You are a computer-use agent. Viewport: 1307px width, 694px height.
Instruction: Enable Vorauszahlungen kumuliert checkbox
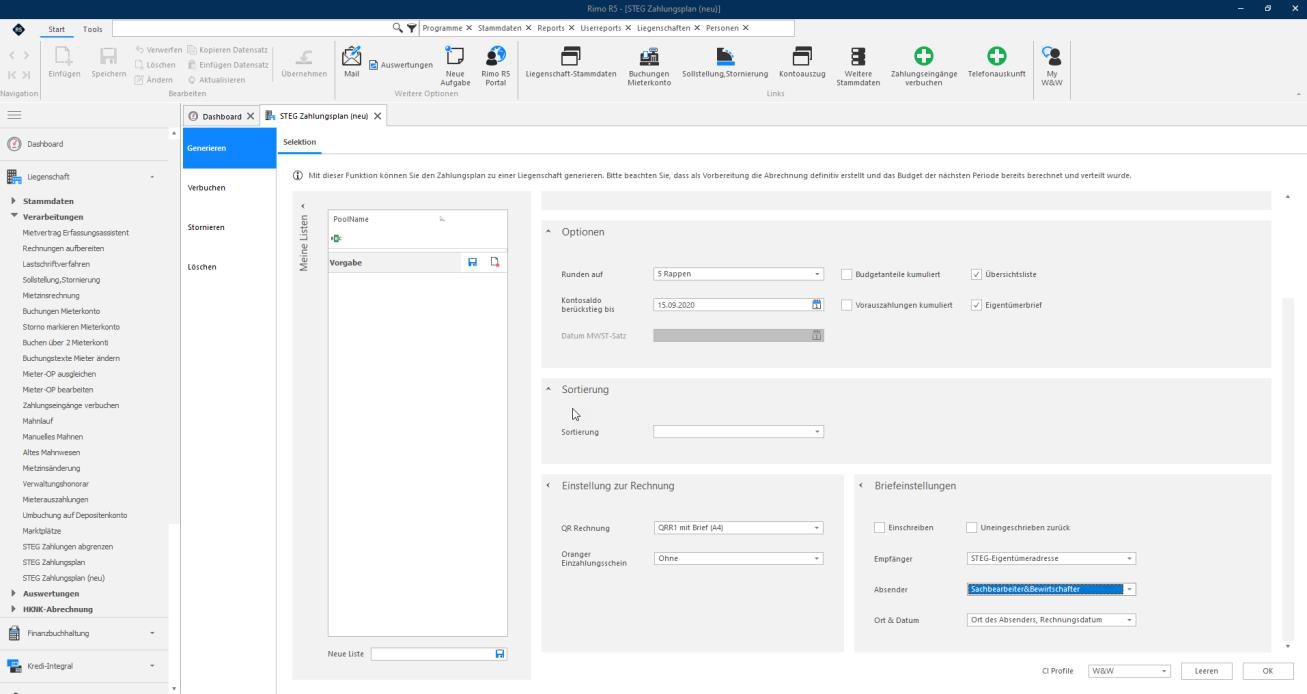point(847,305)
